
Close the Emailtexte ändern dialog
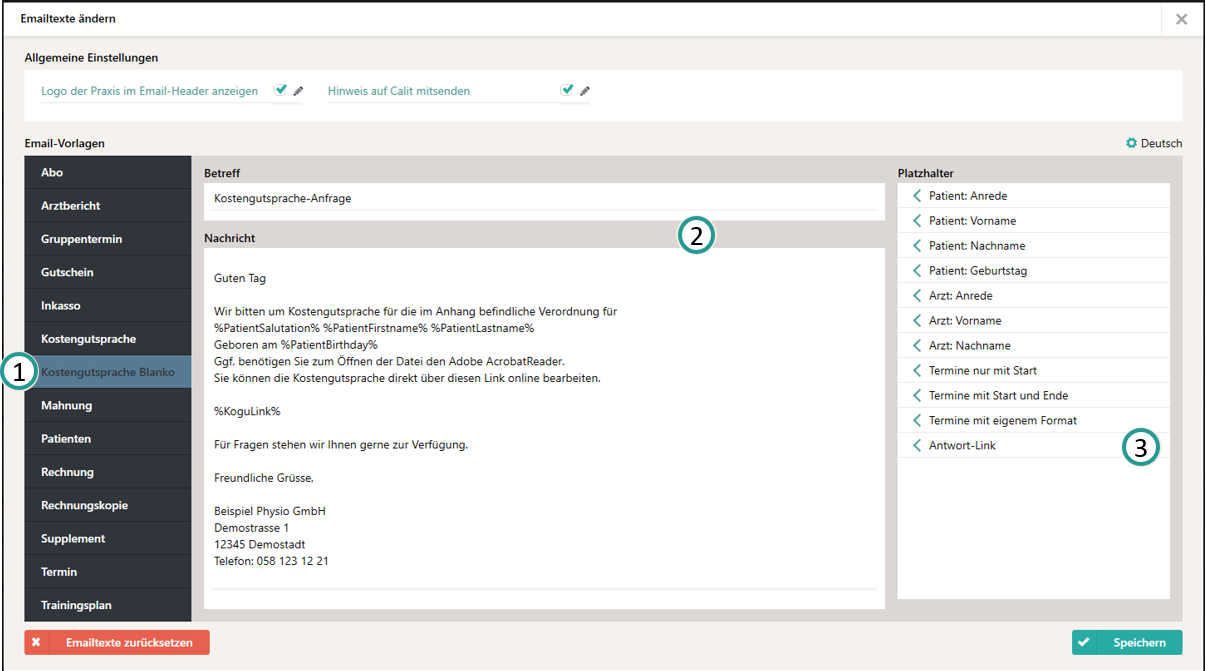[1182, 19]
